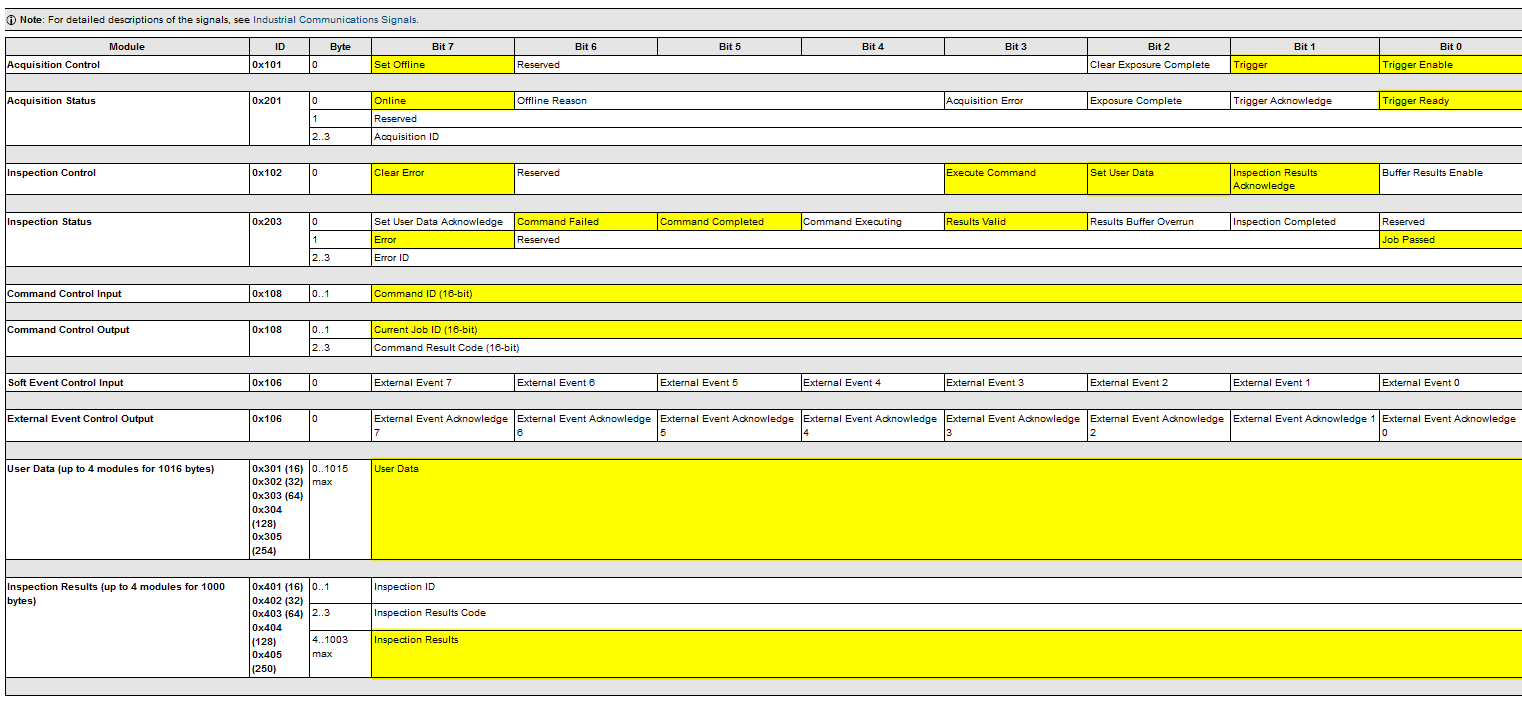Select the External Event Acknowledge 7 cell
The height and width of the screenshot is (708, 1522).
(x=443, y=425)
